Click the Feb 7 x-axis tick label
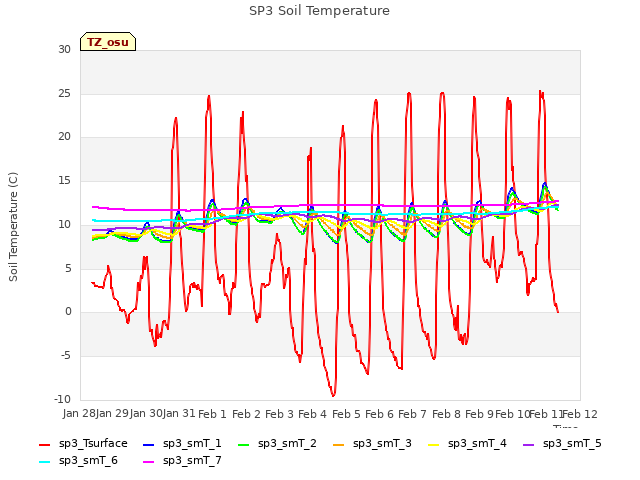 click(412, 414)
